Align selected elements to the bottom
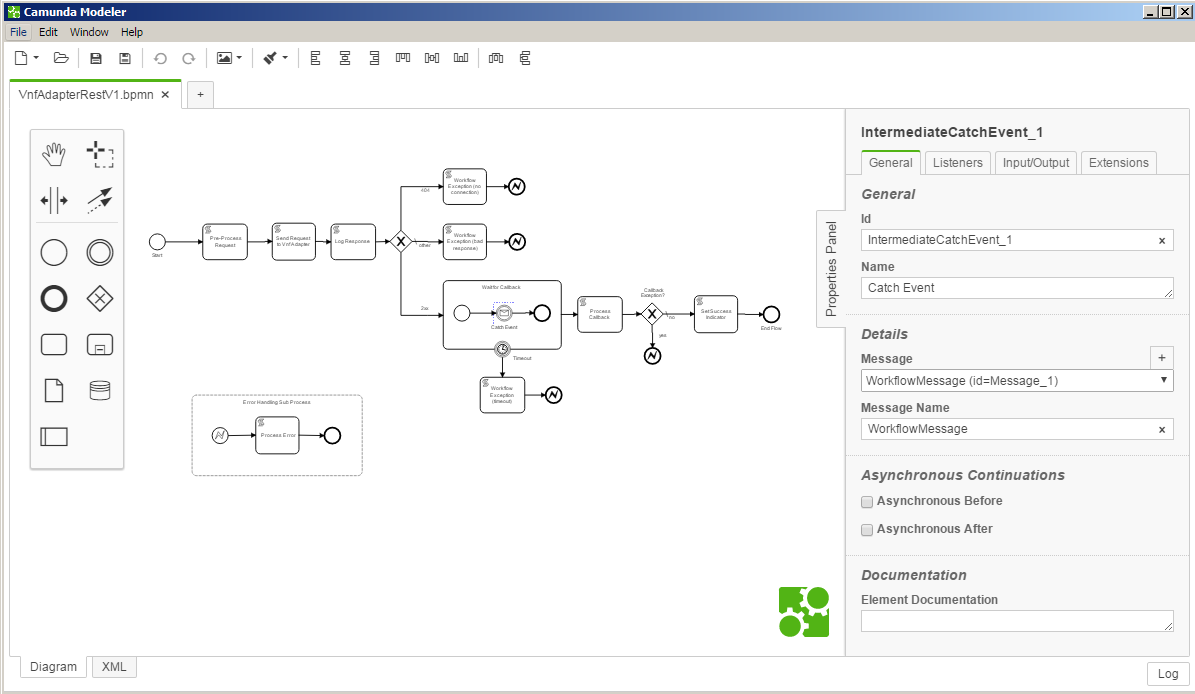1195x694 pixels. pos(461,58)
